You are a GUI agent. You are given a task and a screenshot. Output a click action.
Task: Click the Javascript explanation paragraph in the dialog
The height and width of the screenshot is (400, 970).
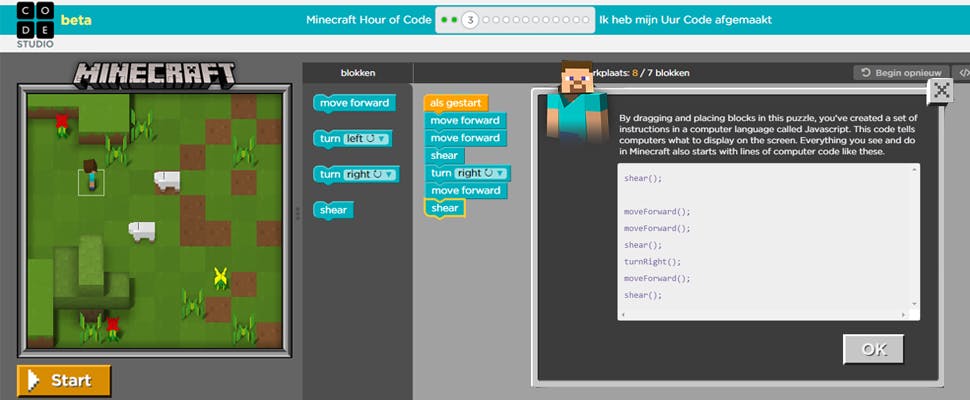coord(768,135)
